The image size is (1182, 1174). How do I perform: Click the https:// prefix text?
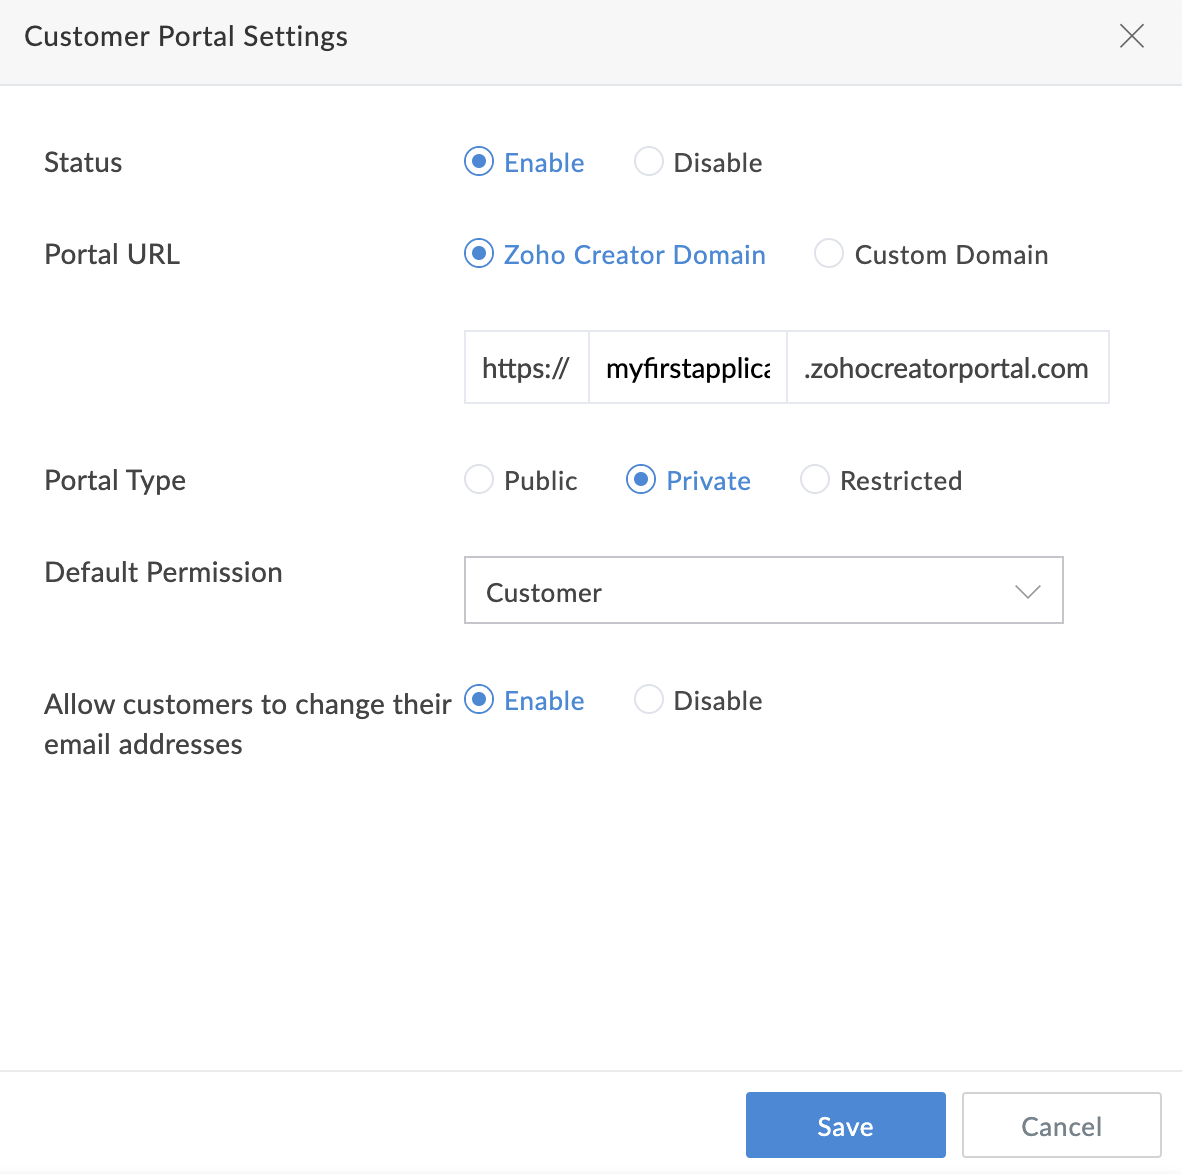tap(525, 368)
